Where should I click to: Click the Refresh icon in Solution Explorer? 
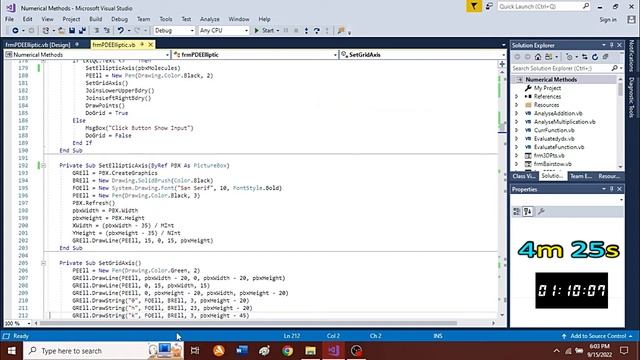tap(595, 57)
